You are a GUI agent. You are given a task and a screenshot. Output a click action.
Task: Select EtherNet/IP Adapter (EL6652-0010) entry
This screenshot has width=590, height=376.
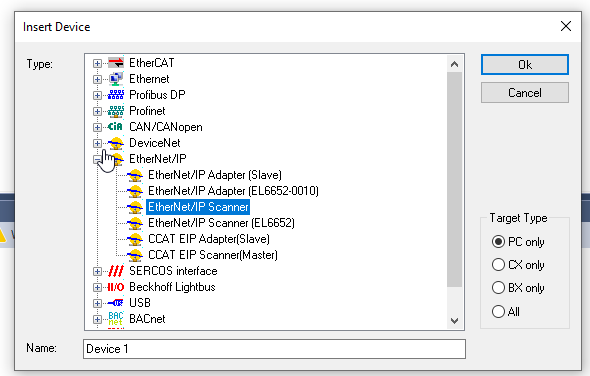[233, 191]
